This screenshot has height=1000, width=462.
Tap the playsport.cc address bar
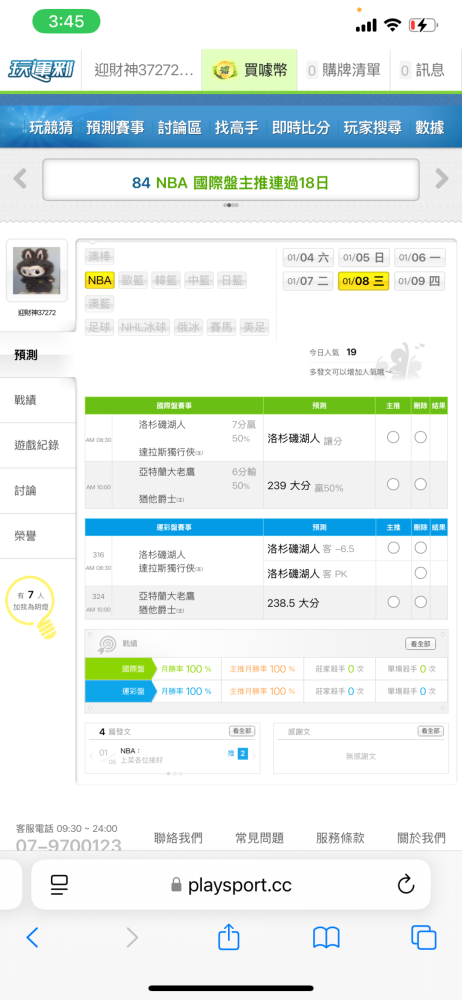click(231, 884)
